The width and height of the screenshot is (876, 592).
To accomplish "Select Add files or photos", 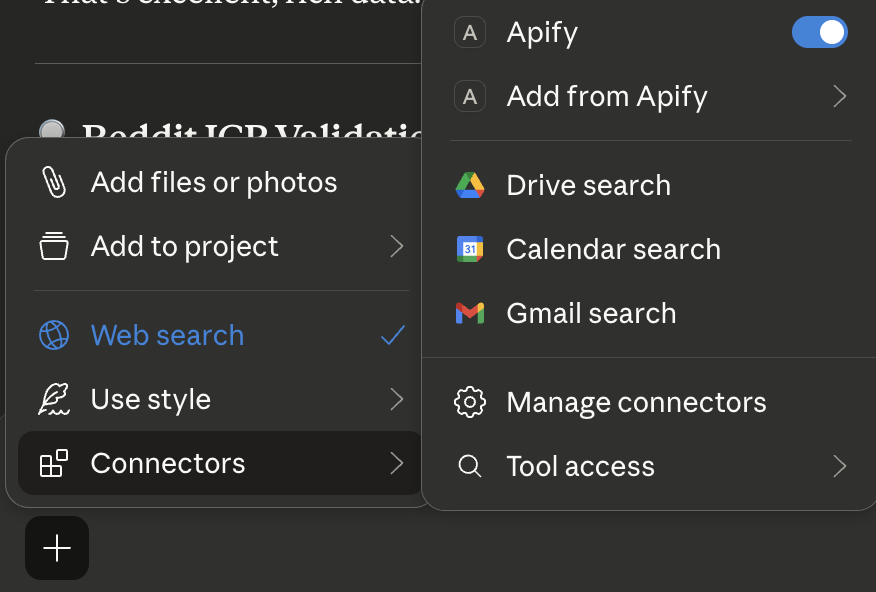I will tap(219, 182).
